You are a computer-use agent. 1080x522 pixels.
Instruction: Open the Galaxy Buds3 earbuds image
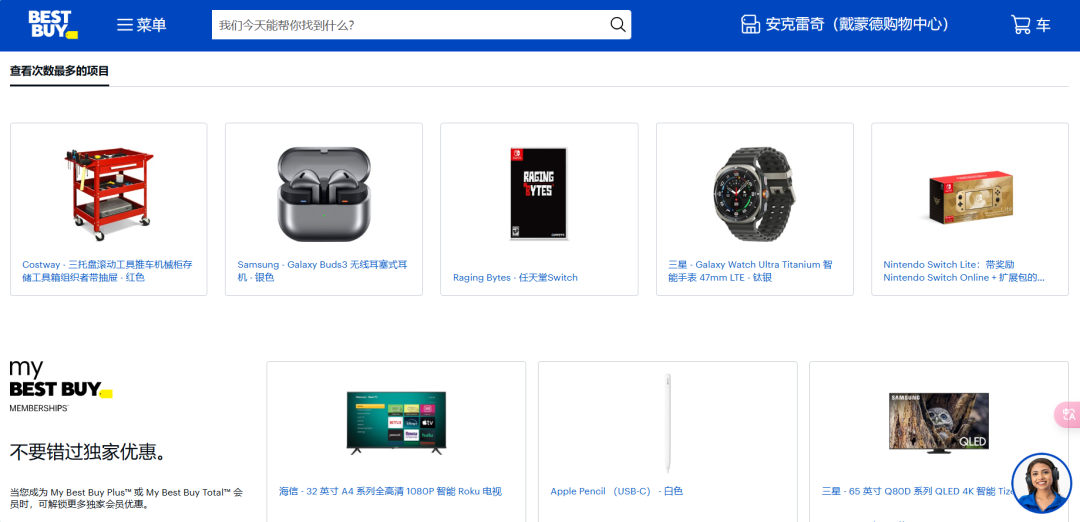point(324,194)
